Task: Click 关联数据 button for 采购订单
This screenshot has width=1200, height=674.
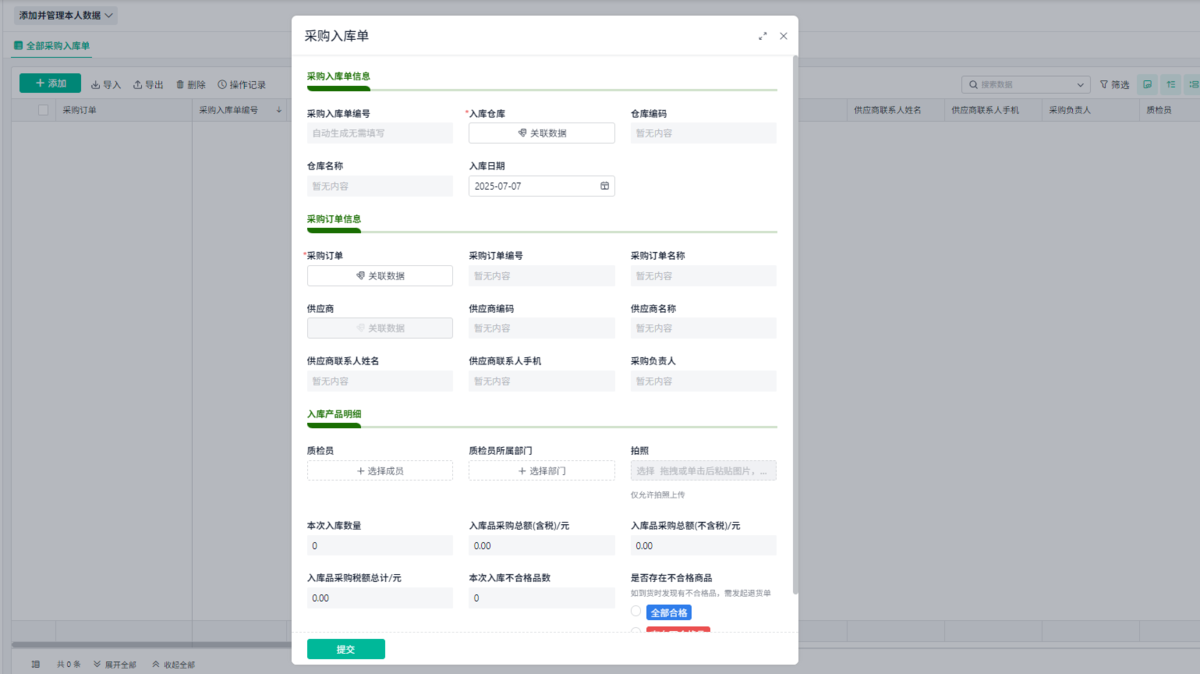Action: [x=380, y=276]
